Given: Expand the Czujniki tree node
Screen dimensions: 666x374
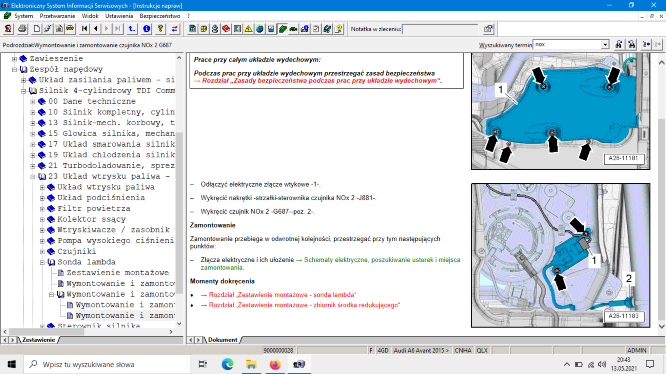Looking at the screenshot, I should [42, 251].
